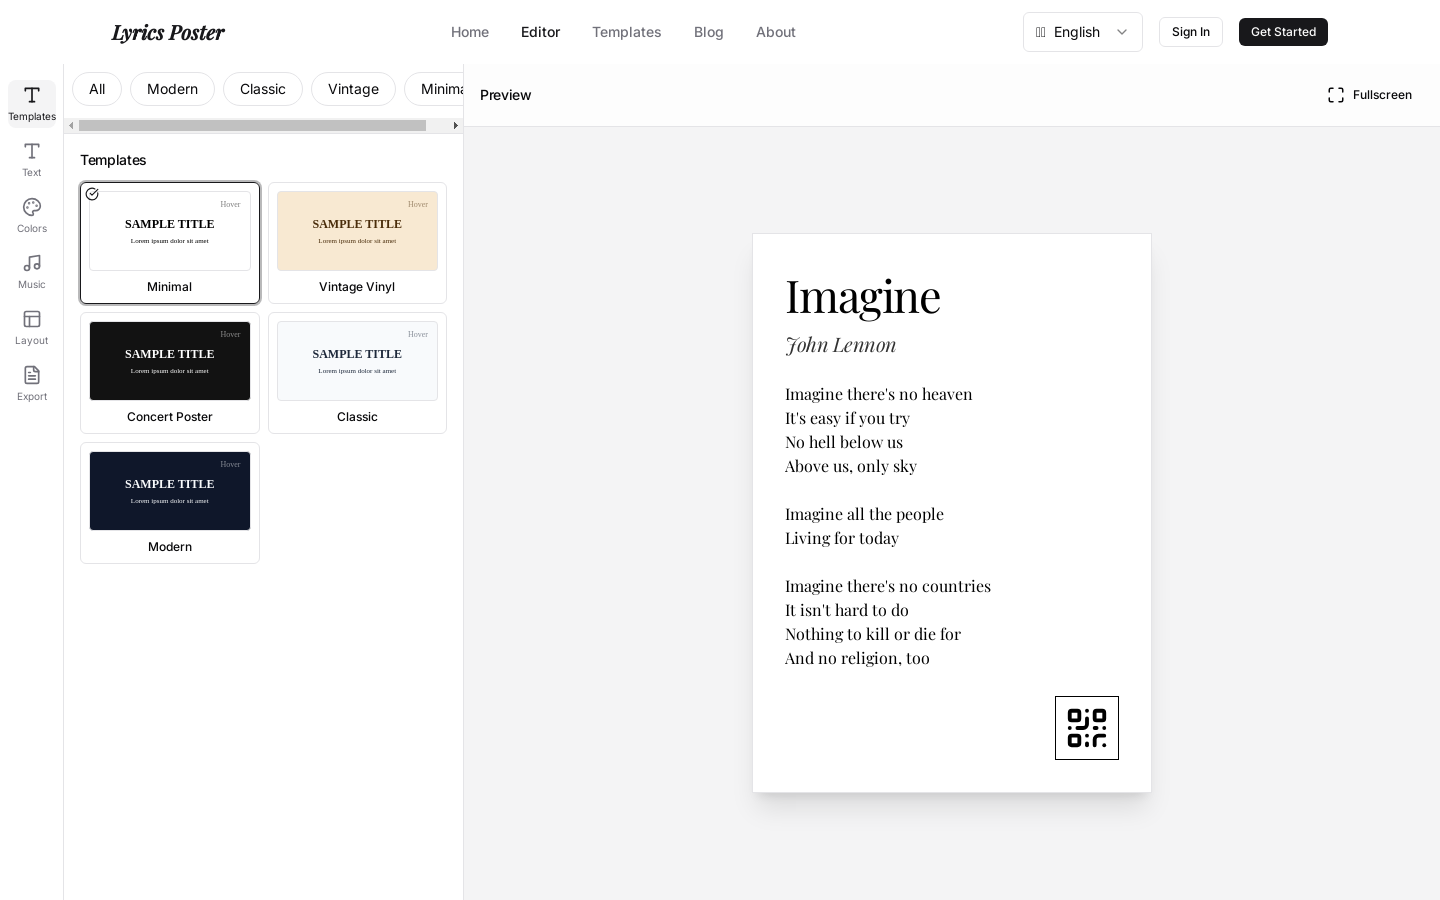This screenshot has width=1440, height=900.
Task: Click the Lyrics Poster logo
Action: [168, 32]
